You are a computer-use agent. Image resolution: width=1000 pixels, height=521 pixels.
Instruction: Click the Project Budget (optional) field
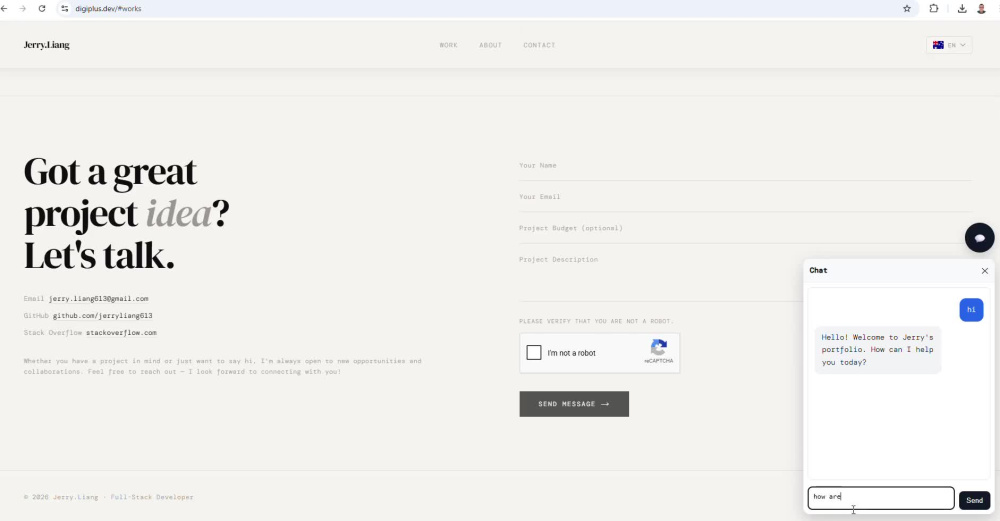coord(745,228)
